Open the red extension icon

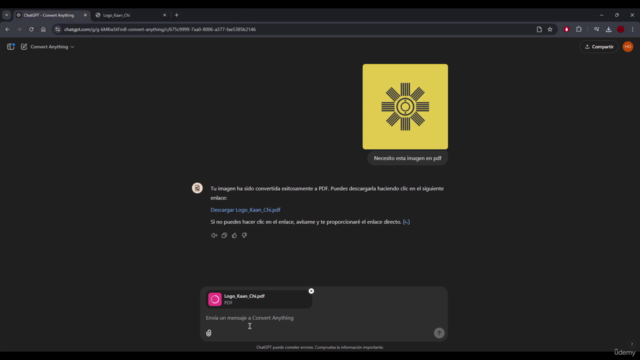(x=567, y=29)
